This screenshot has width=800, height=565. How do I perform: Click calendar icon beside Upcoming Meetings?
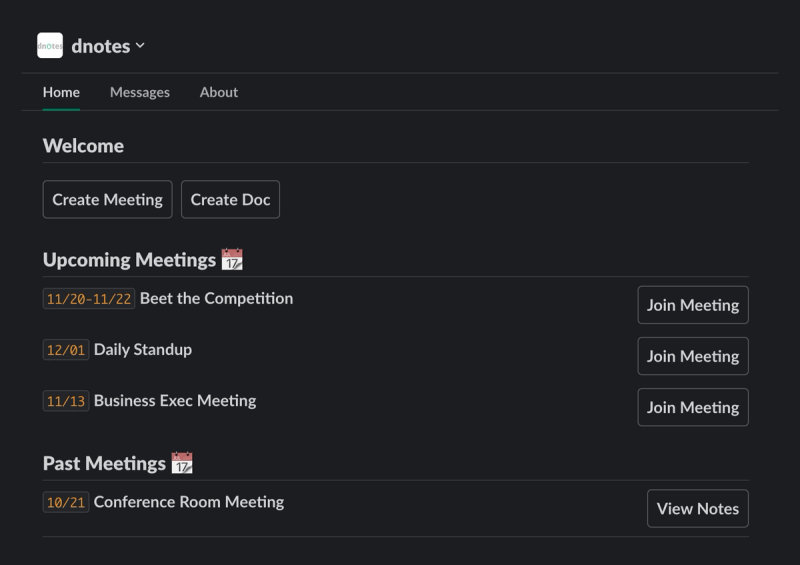pos(232,260)
